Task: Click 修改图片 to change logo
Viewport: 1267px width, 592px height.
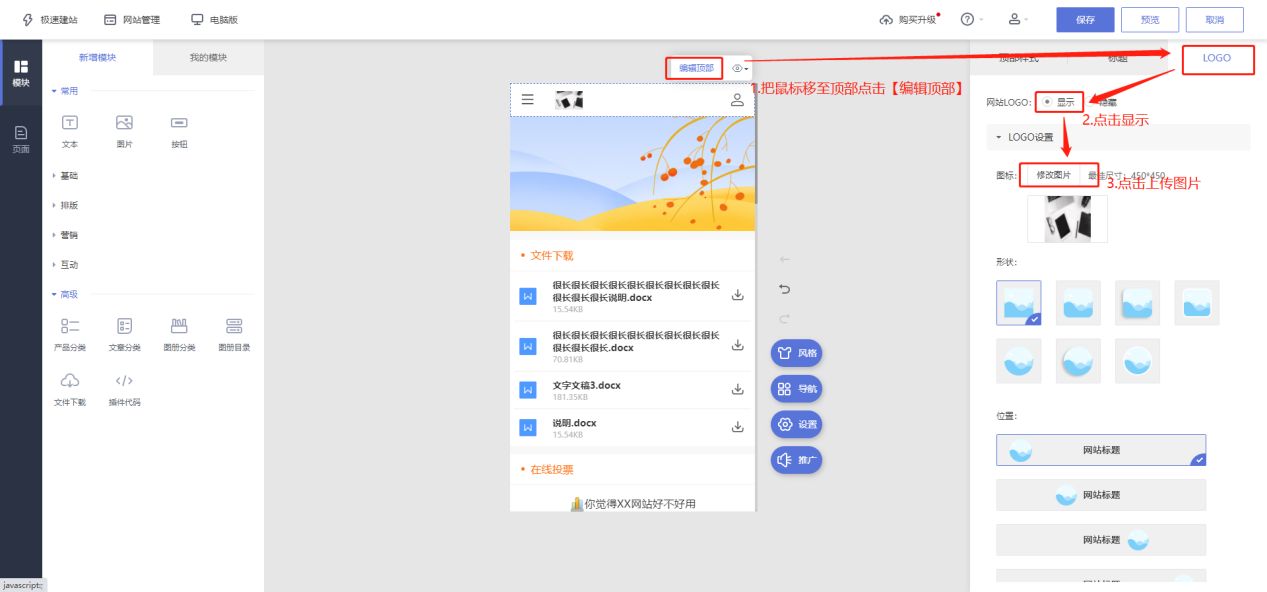Action: (x=1053, y=175)
